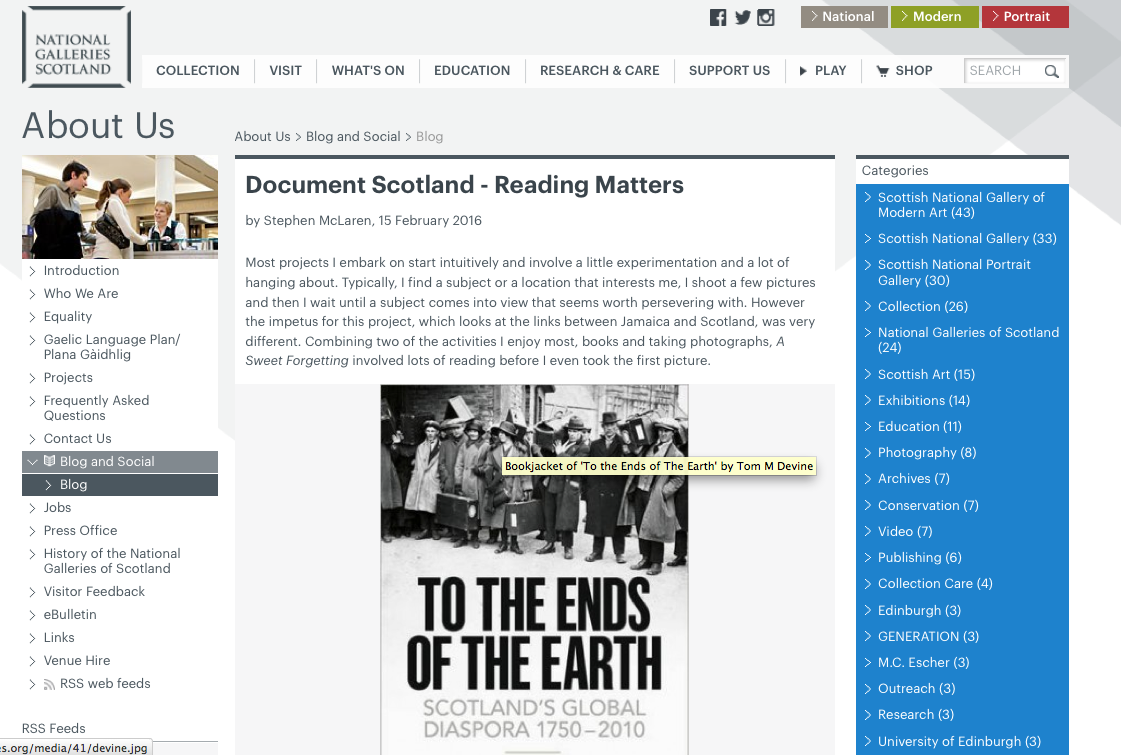Open the Play menu item
The height and width of the screenshot is (755, 1121).
[823, 71]
